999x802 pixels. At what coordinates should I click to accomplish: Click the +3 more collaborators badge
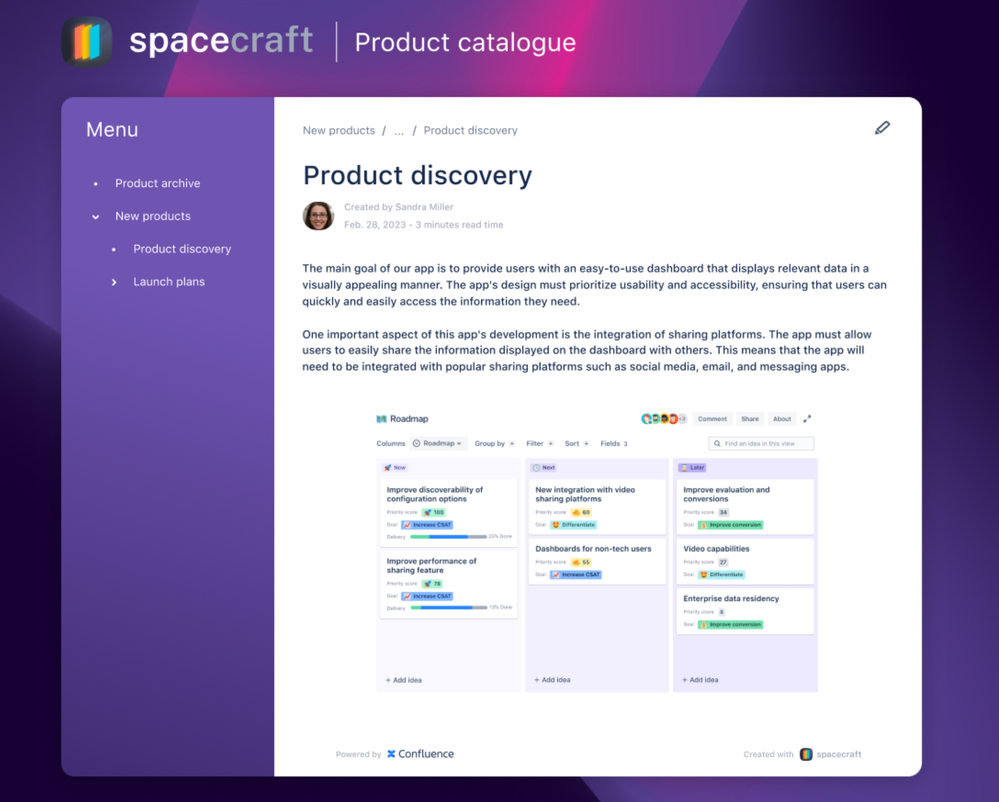click(682, 419)
